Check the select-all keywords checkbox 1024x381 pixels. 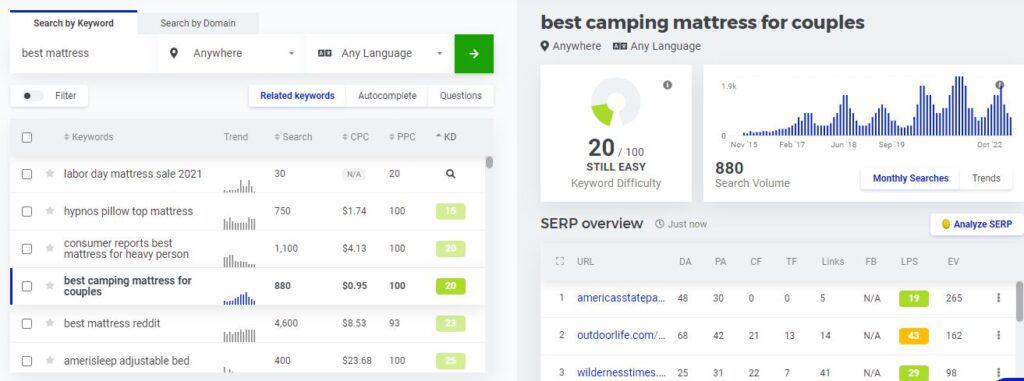point(27,137)
